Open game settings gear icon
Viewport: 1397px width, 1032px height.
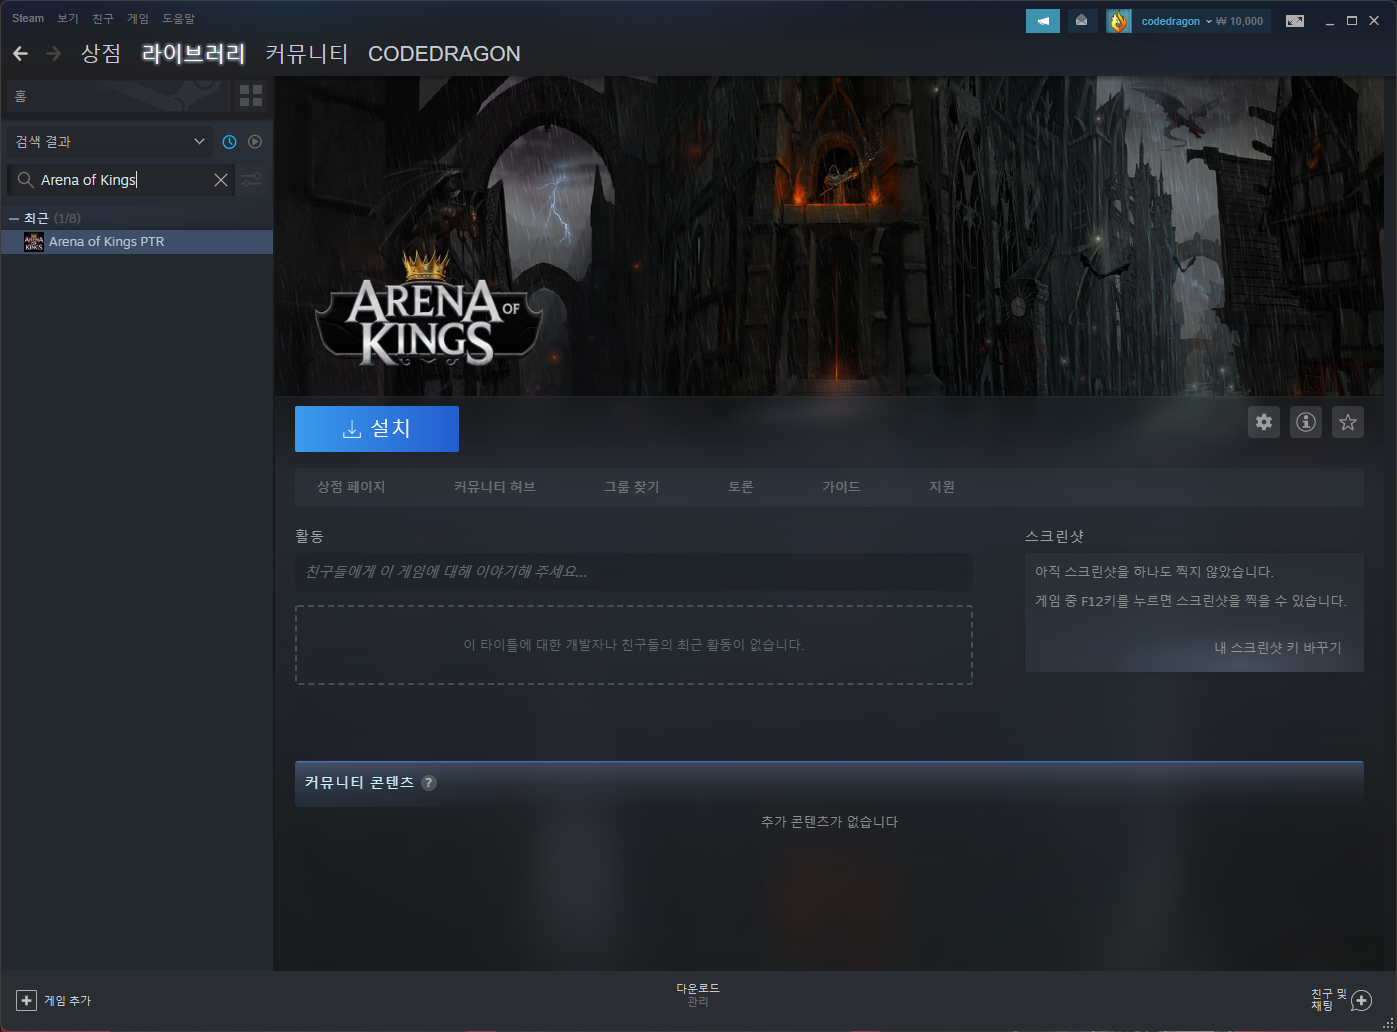pyautogui.click(x=1264, y=422)
